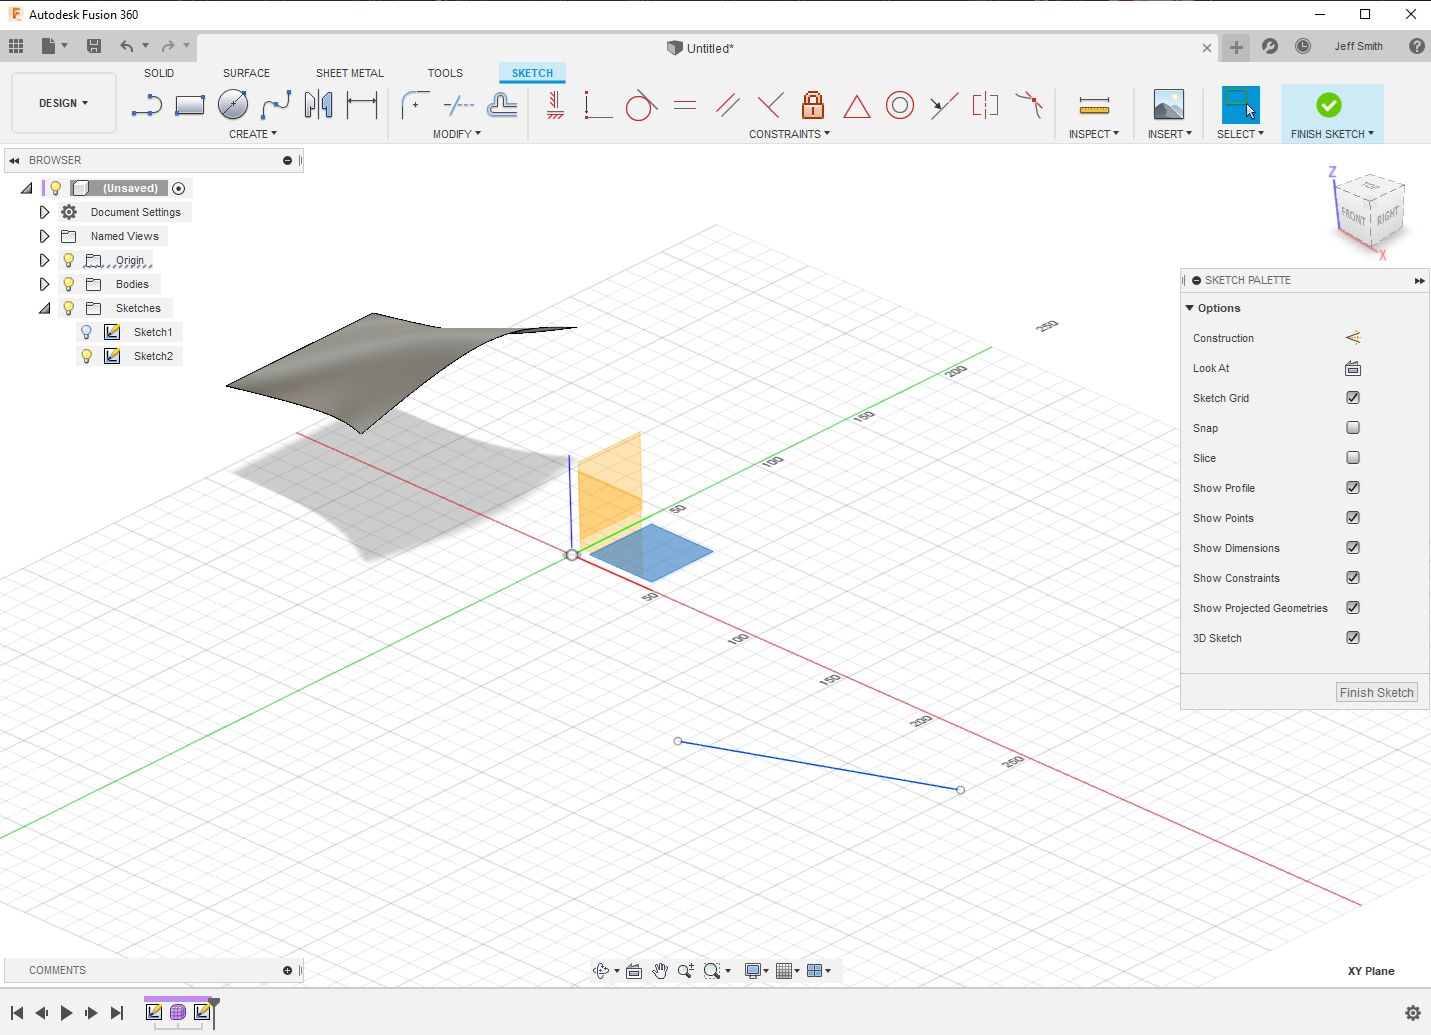Pick the Fit Point Spline tool

pos(275,105)
